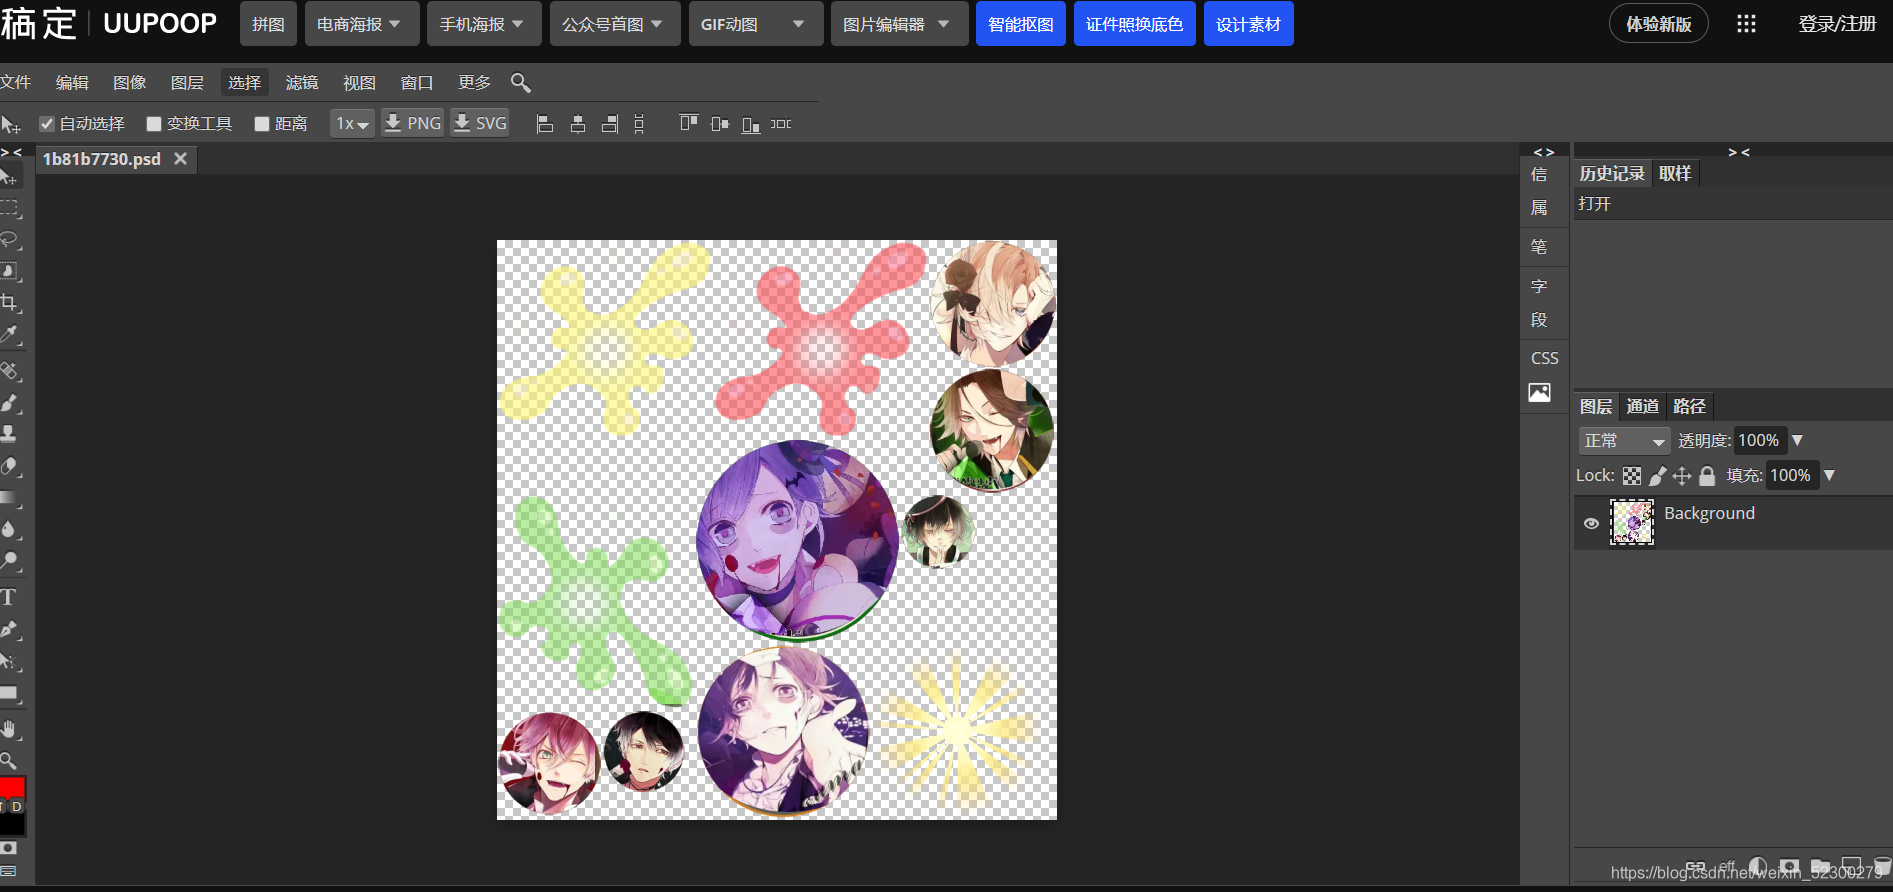The height and width of the screenshot is (892, 1893).
Task: Enable the 变换工具 checkbox
Action: 154,124
